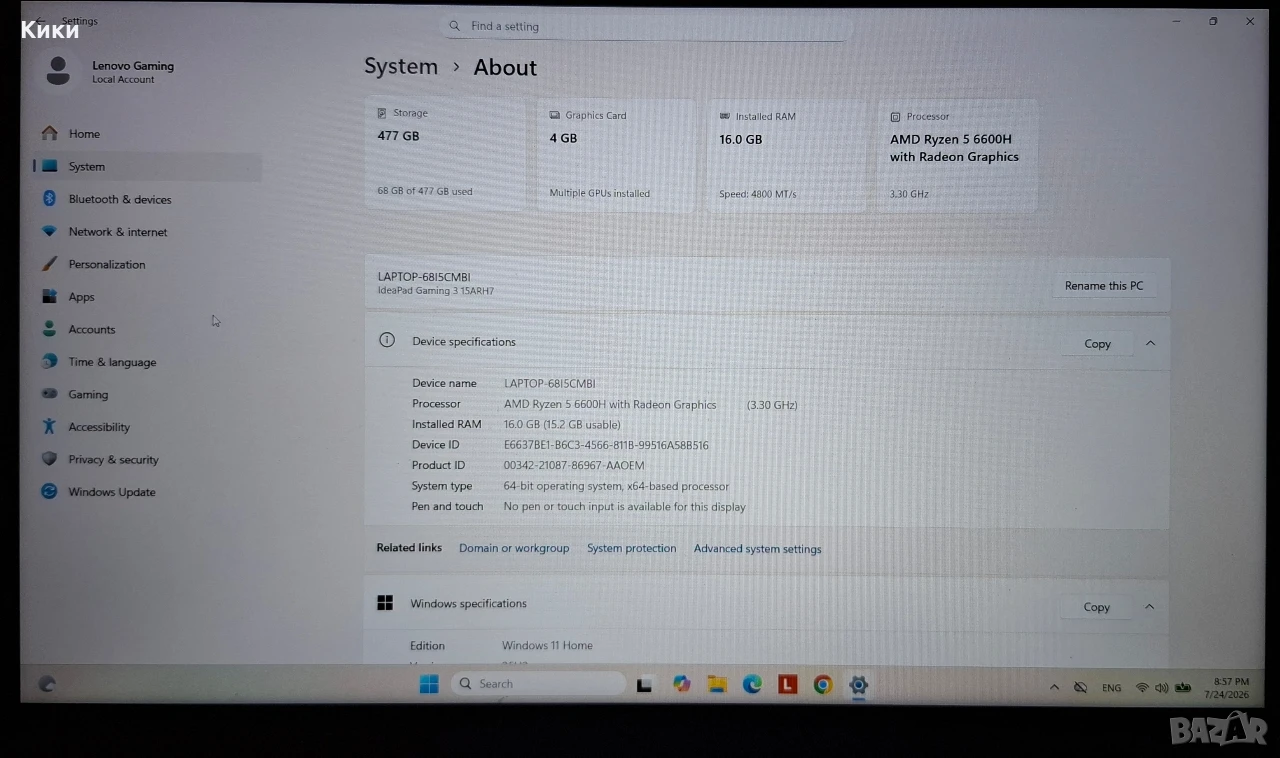This screenshot has height=758, width=1280.
Task: Click the Device name value in specifications
Action: 550,383
